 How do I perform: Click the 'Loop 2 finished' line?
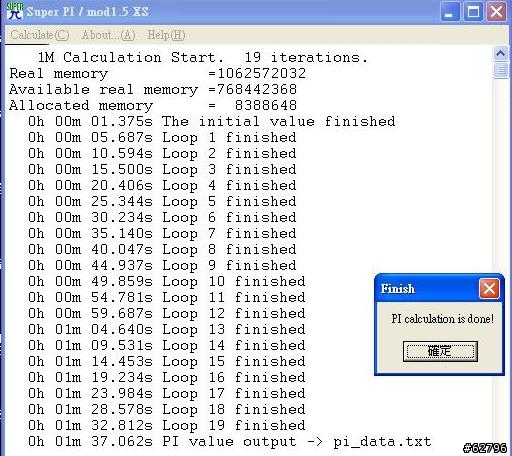[162, 154]
